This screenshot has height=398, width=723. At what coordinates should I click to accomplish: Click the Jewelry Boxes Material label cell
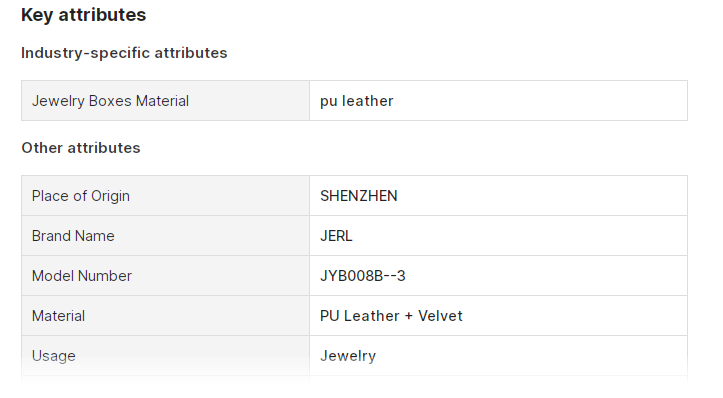click(x=166, y=101)
